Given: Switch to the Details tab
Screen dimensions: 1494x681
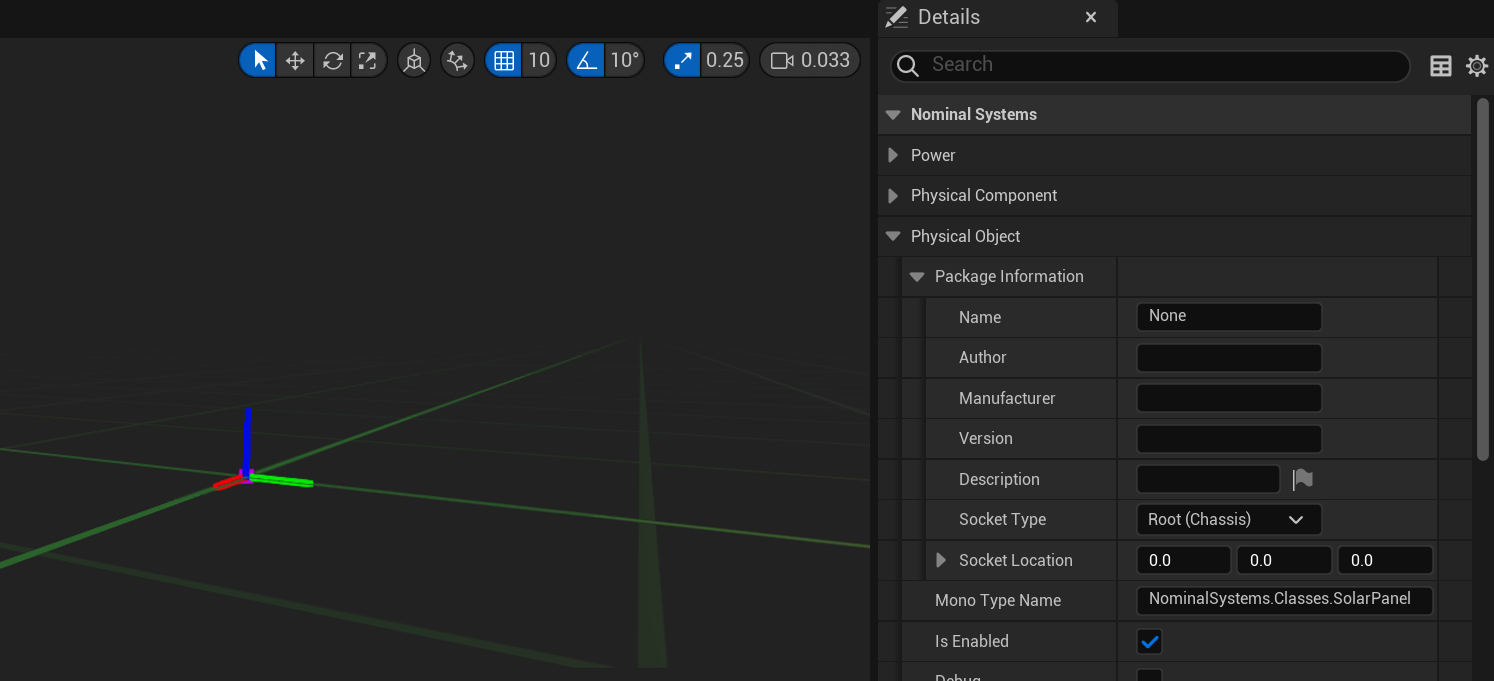Looking at the screenshot, I should tap(948, 17).
